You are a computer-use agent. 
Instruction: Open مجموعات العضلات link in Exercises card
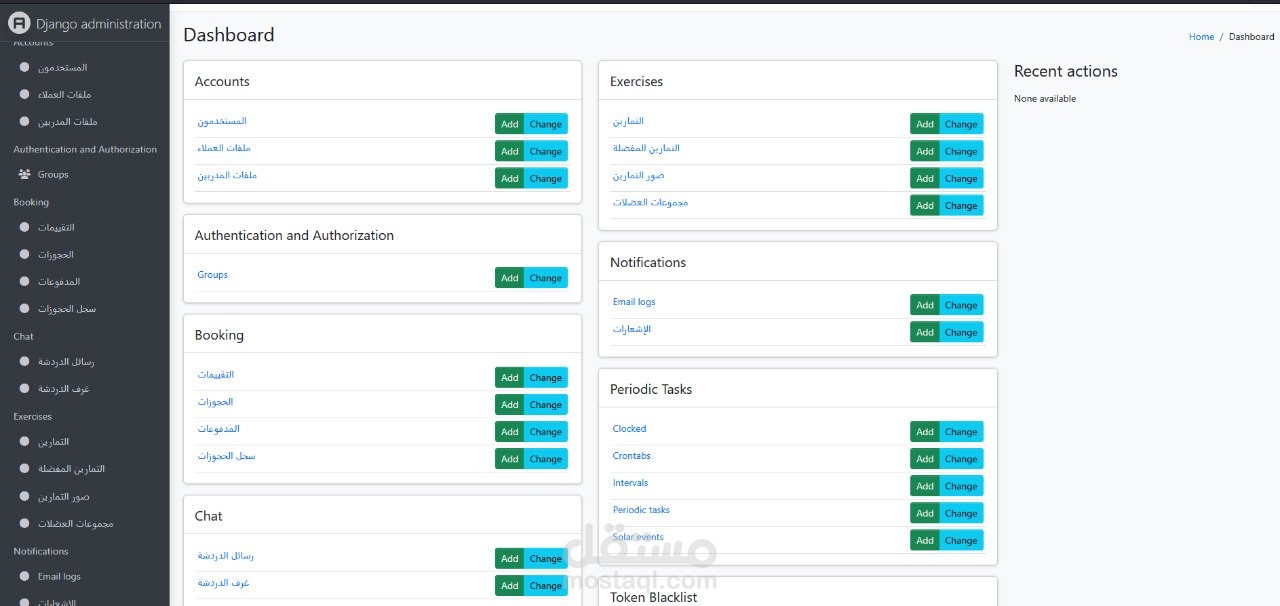(650, 202)
